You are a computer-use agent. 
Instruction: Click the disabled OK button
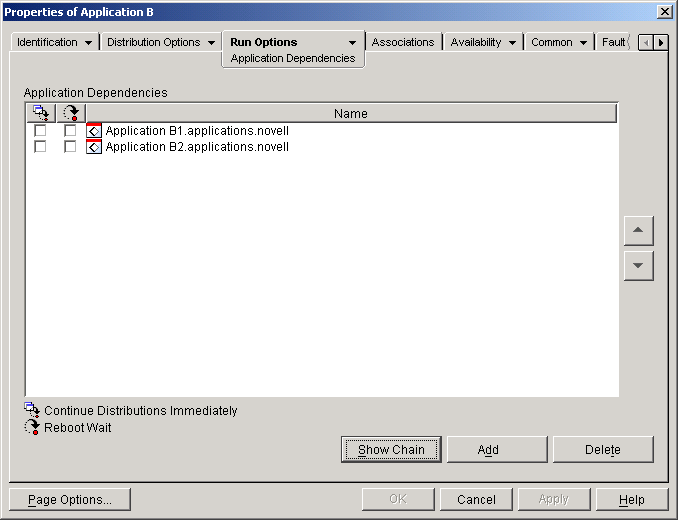pyautogui.click(x=398, y=500)
